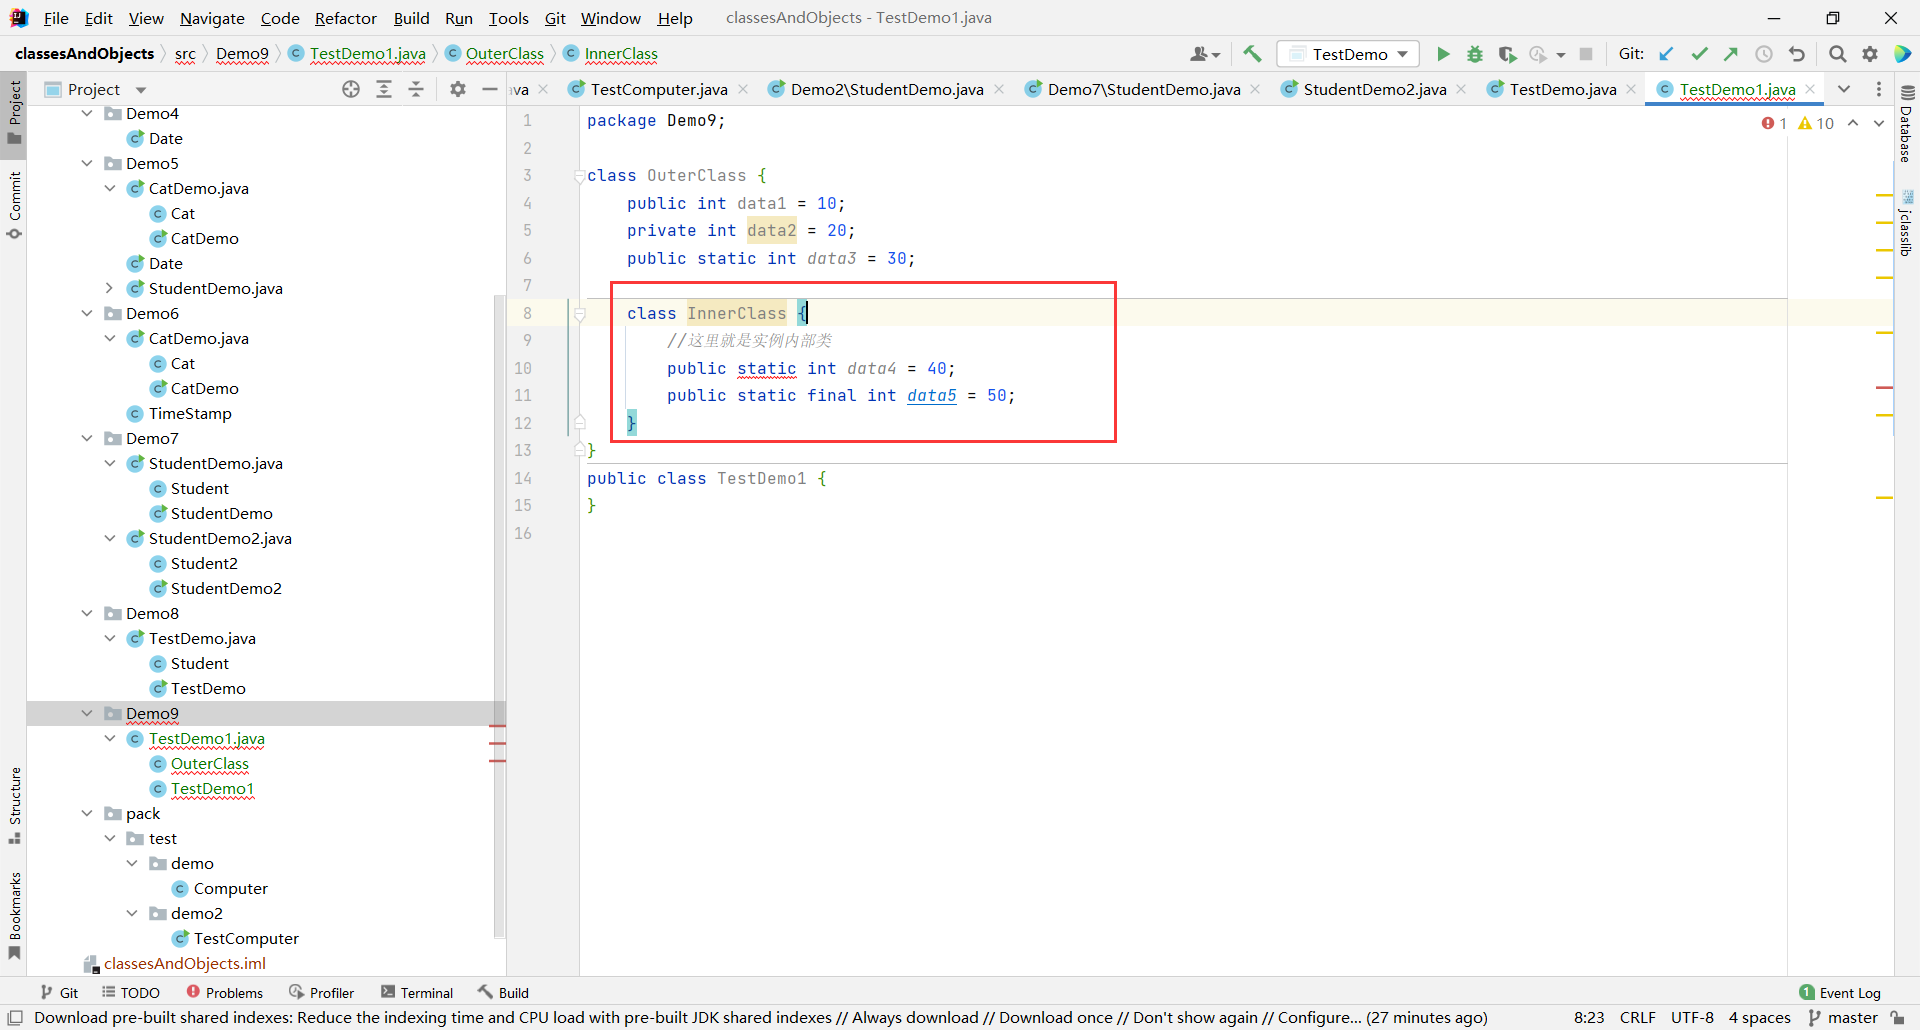The image size is (1920, 1030).
Task: Toggle the Structure tool window sidebar button
Action: coord(14,804)
